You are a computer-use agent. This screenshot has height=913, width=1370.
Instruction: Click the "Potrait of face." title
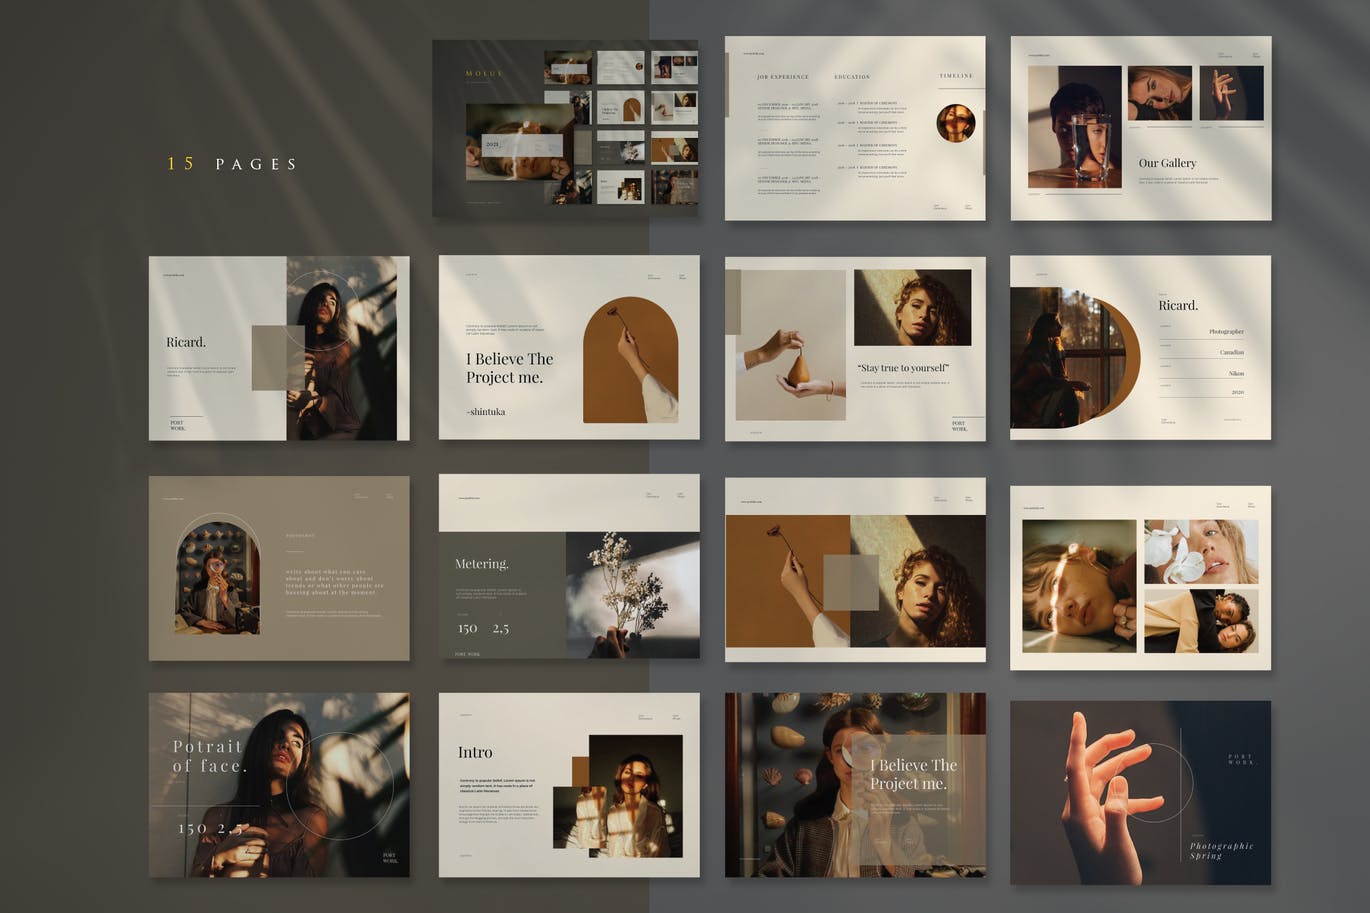click(208, 756)
